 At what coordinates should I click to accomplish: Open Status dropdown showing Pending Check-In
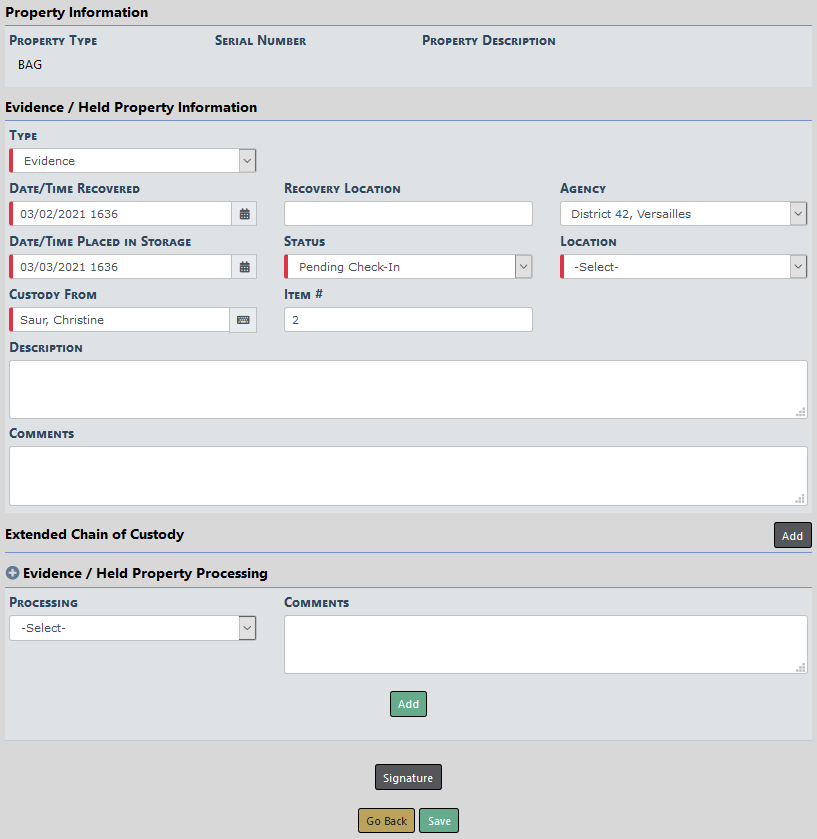point(408,267)
